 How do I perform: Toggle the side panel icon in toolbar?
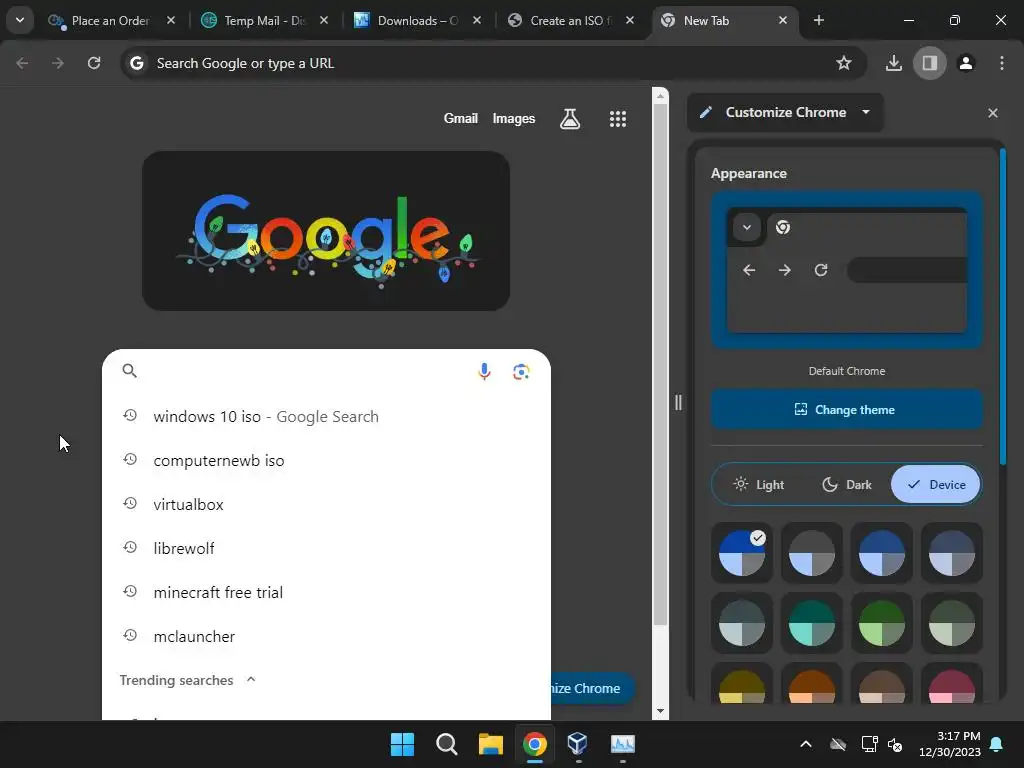(x=929, y=63)
